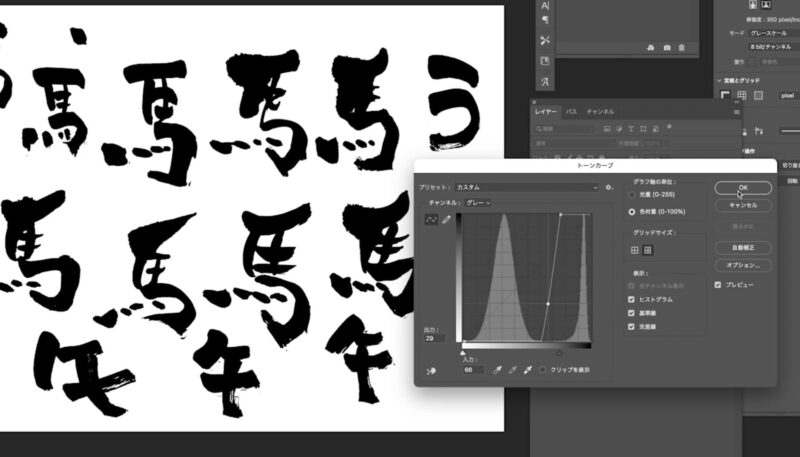The image size is (800, 457).
Task: Choose the detailed grid size icon
Action: pyautogui.click(x=647, y=250)
